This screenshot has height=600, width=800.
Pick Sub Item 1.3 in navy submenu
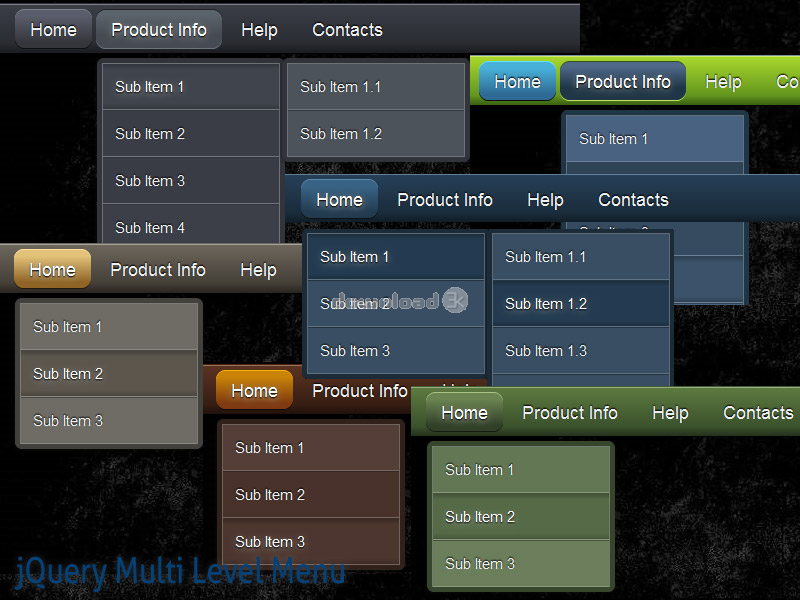pos(581,351)
